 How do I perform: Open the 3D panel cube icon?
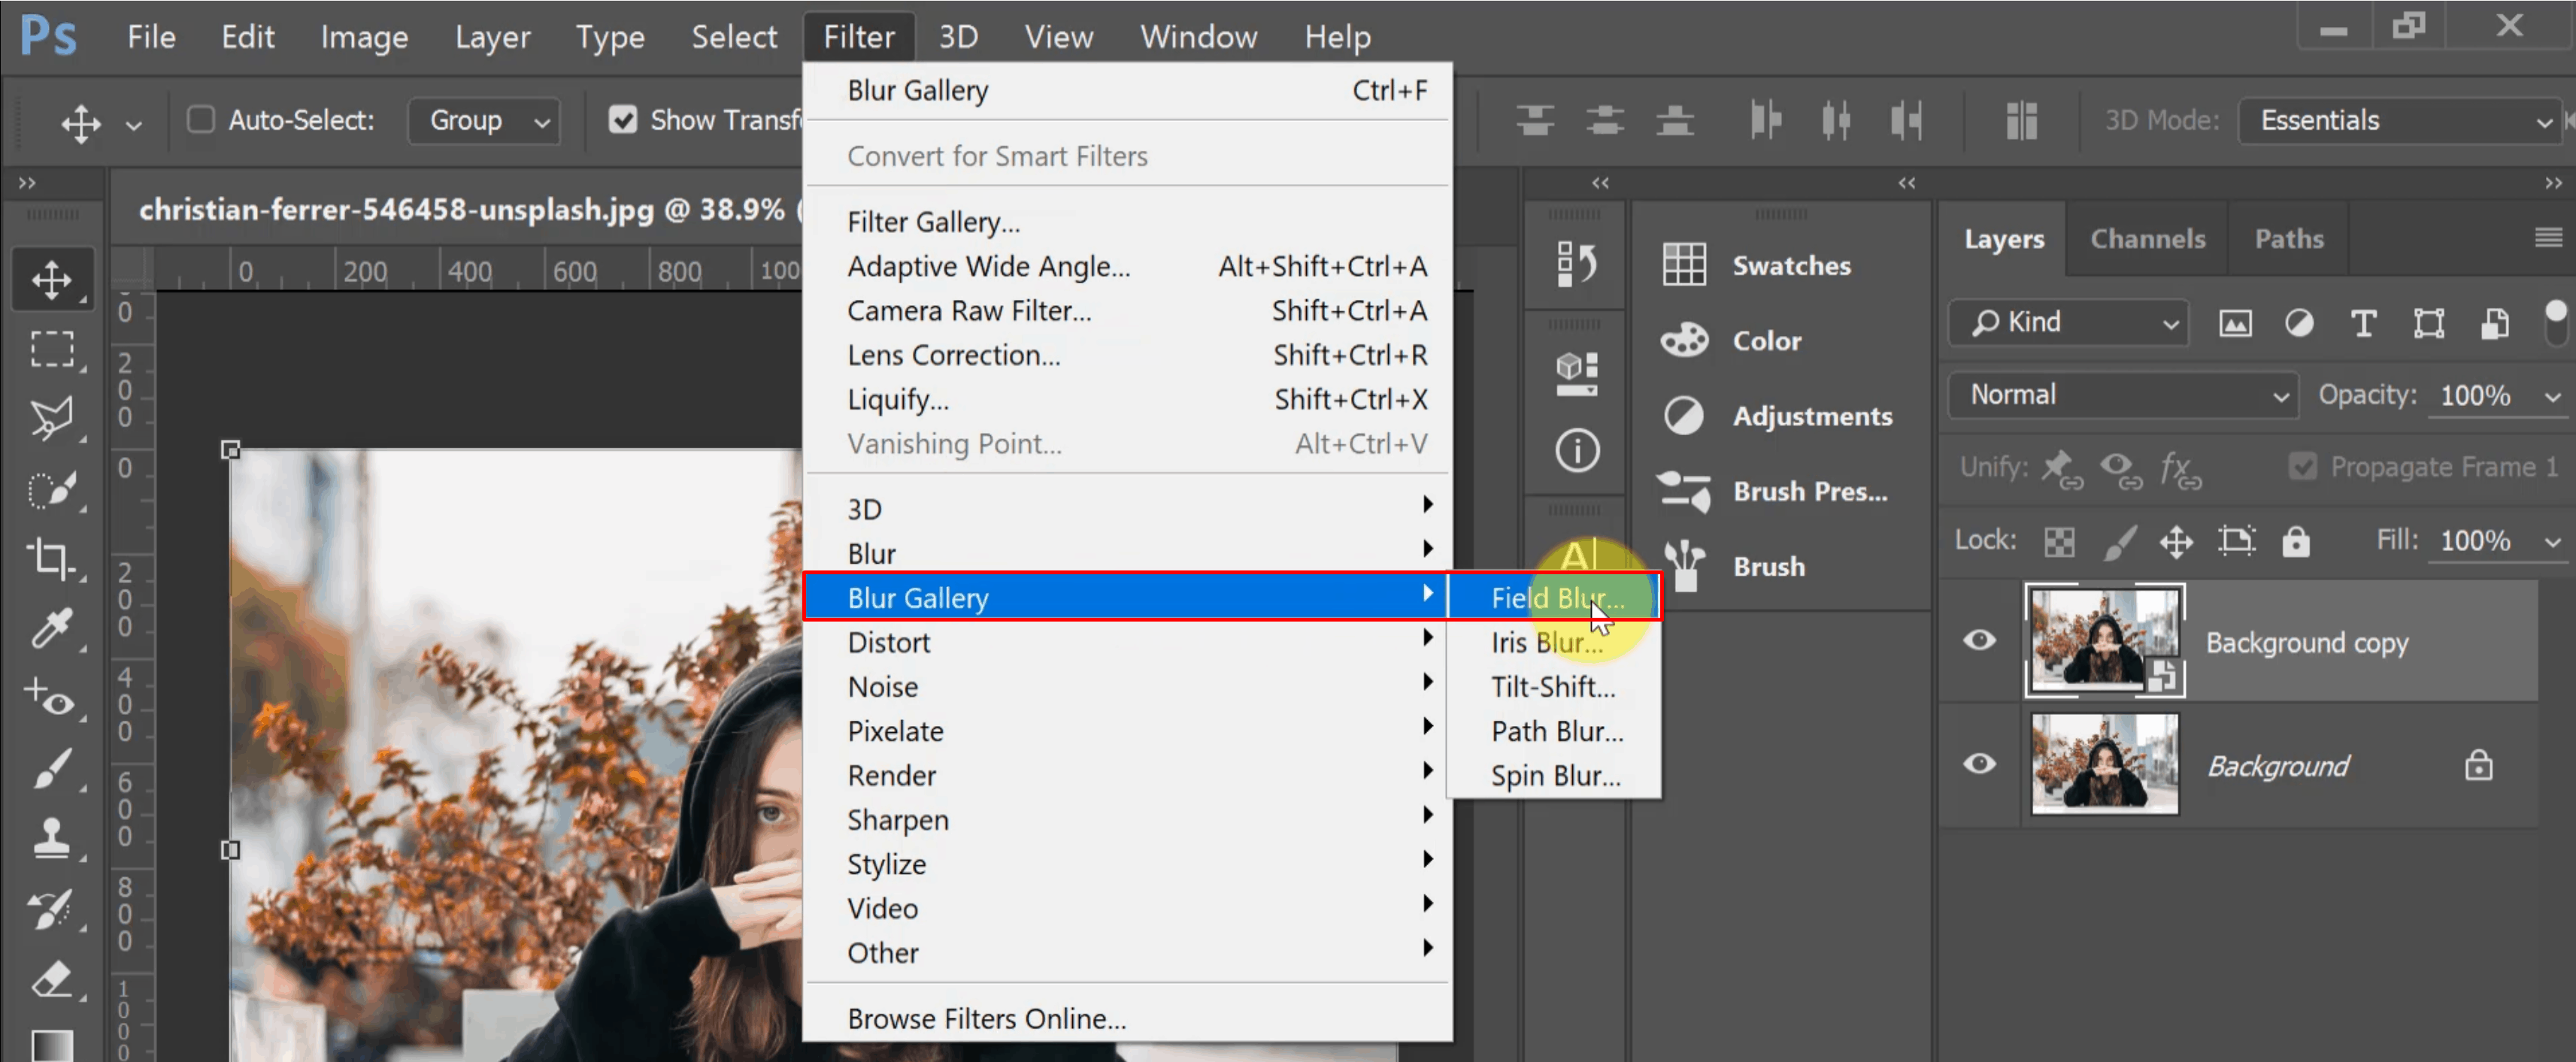tap(1576, 373)
